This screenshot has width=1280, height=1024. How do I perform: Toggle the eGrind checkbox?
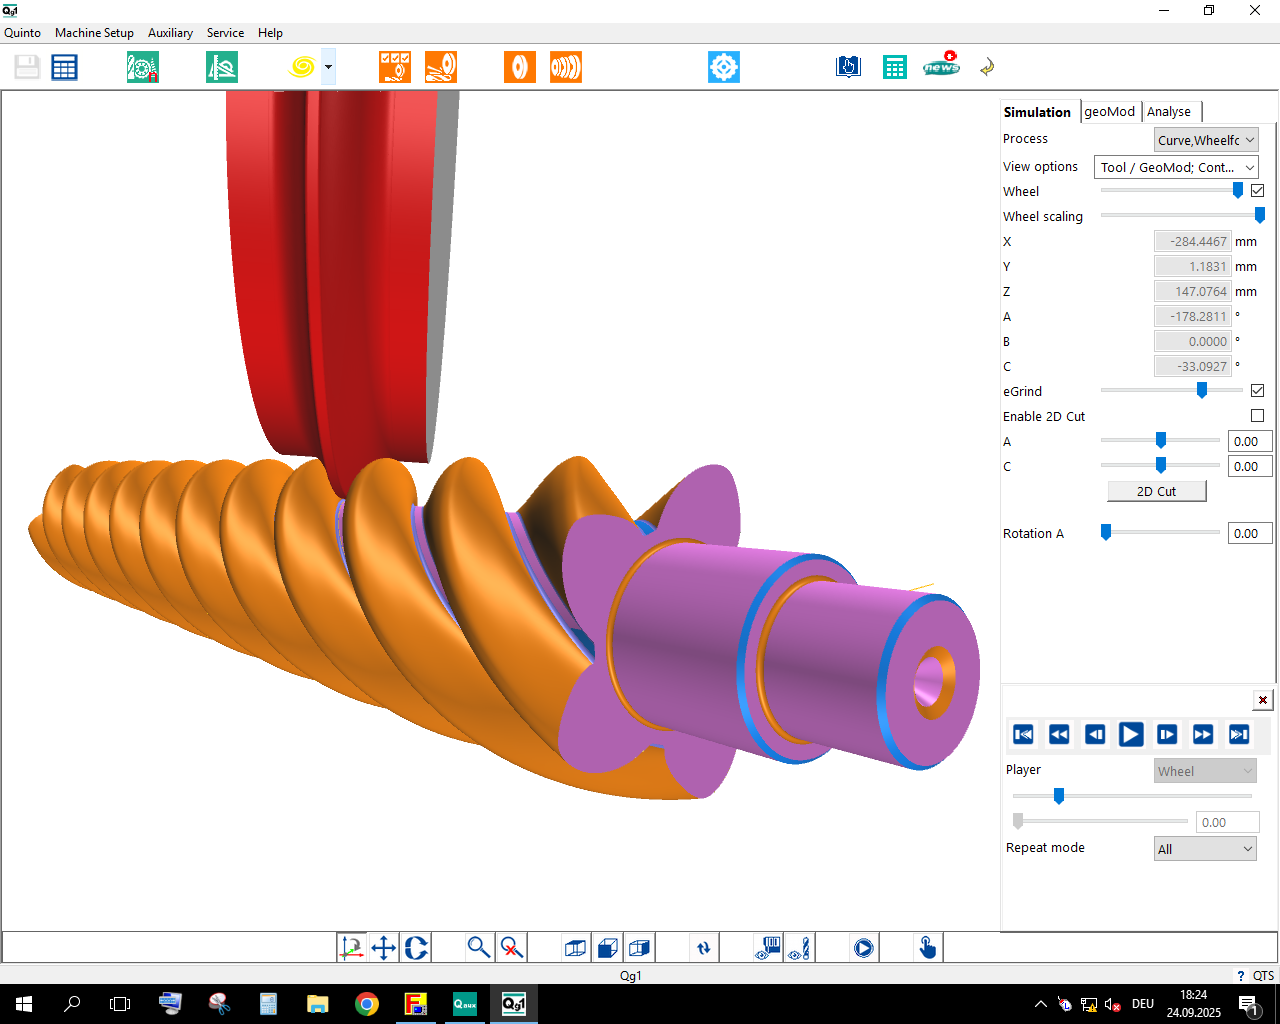coord(1257,391)
